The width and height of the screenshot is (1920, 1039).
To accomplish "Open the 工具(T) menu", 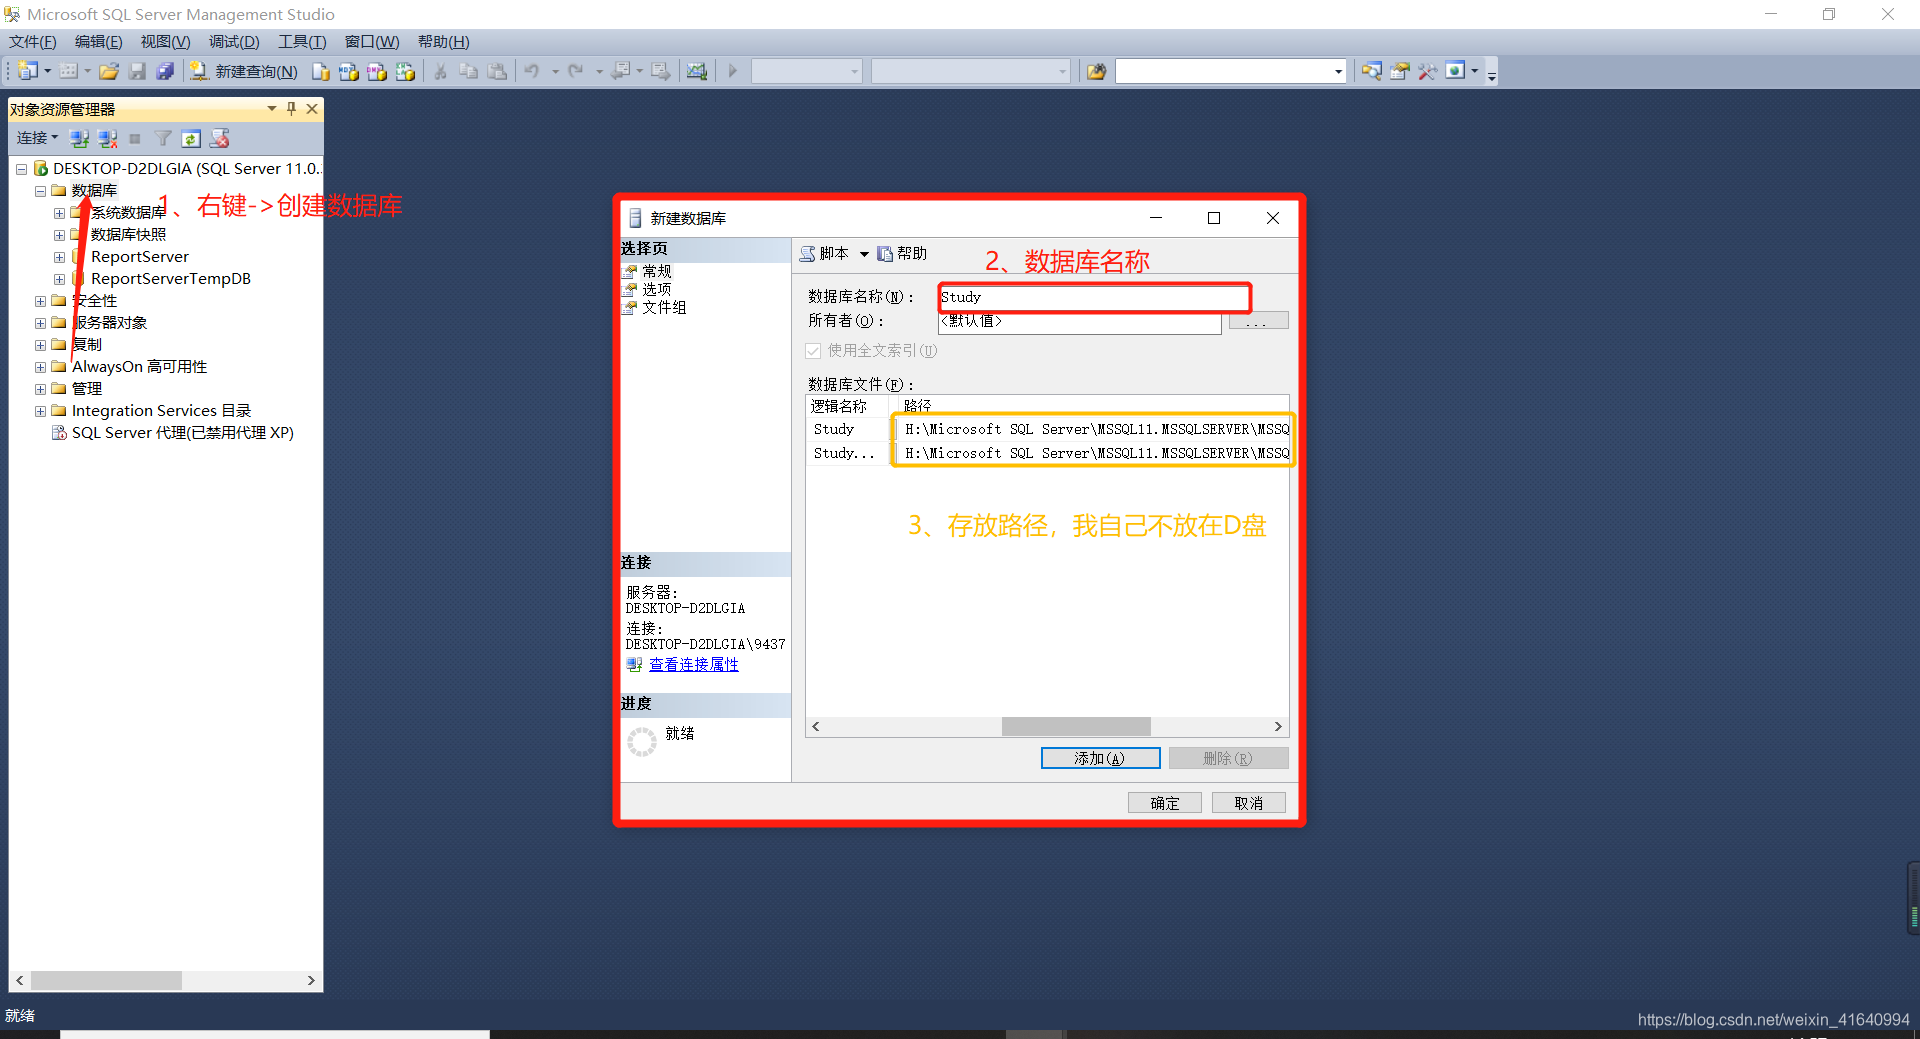I will (x=302, y=42).
